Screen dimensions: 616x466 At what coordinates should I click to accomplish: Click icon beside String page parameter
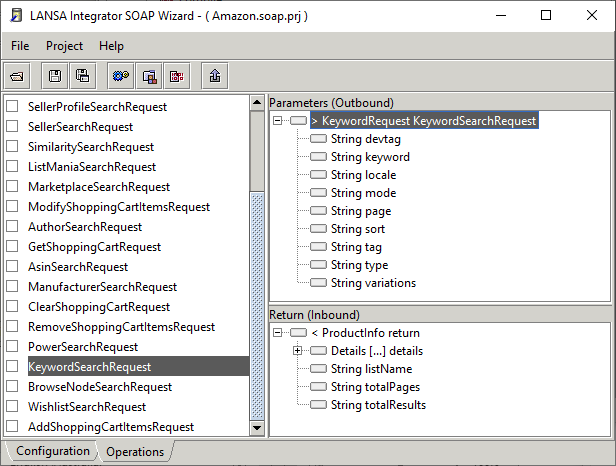318,211
